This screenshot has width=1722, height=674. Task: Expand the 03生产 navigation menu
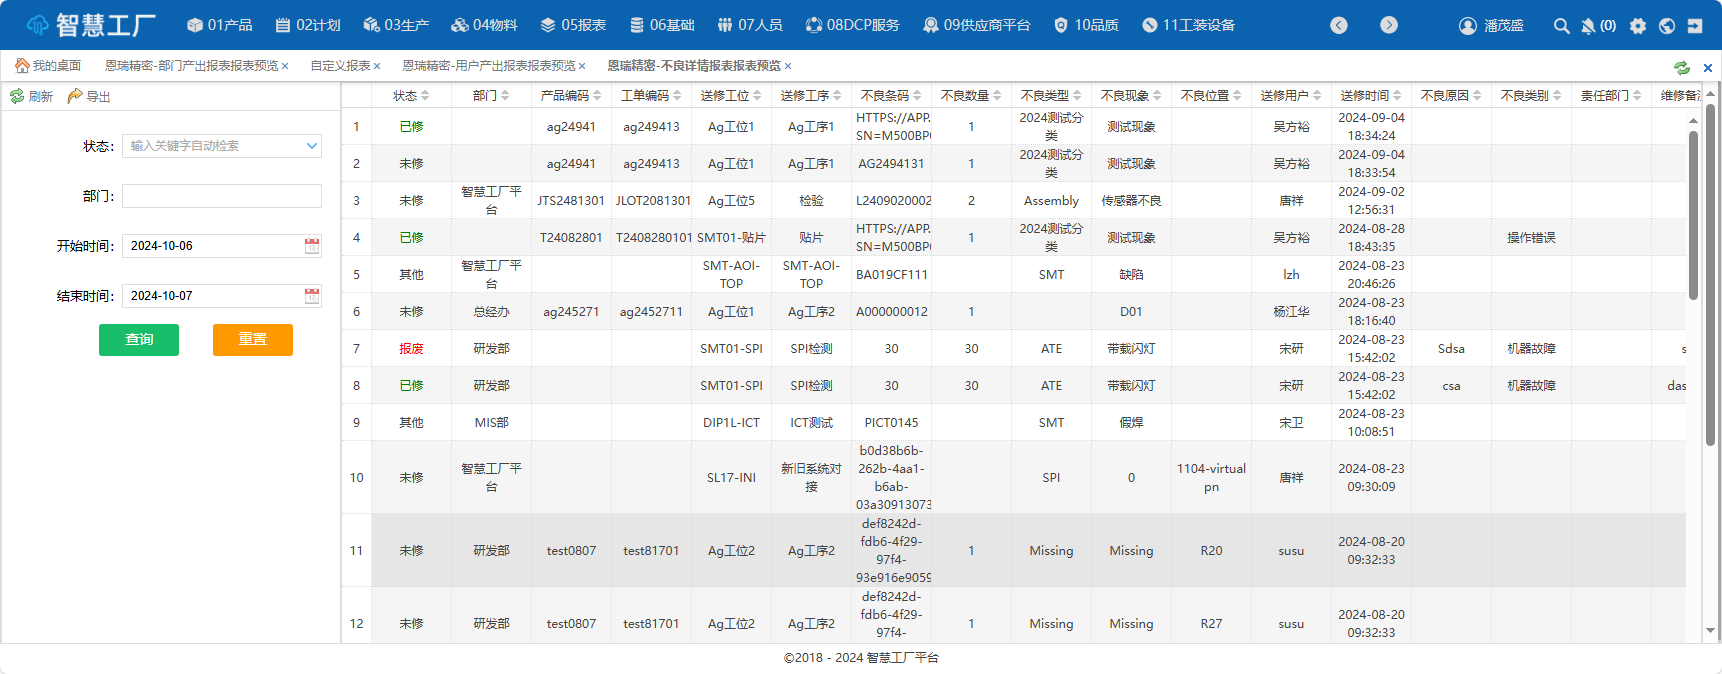point(396,25)
